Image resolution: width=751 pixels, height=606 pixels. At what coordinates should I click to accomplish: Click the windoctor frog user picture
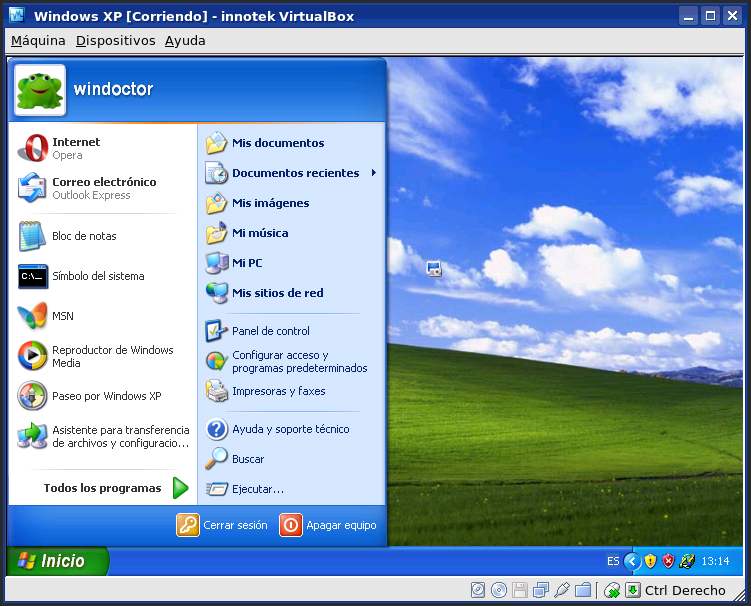pyautogui.click(x=40, y=90)
